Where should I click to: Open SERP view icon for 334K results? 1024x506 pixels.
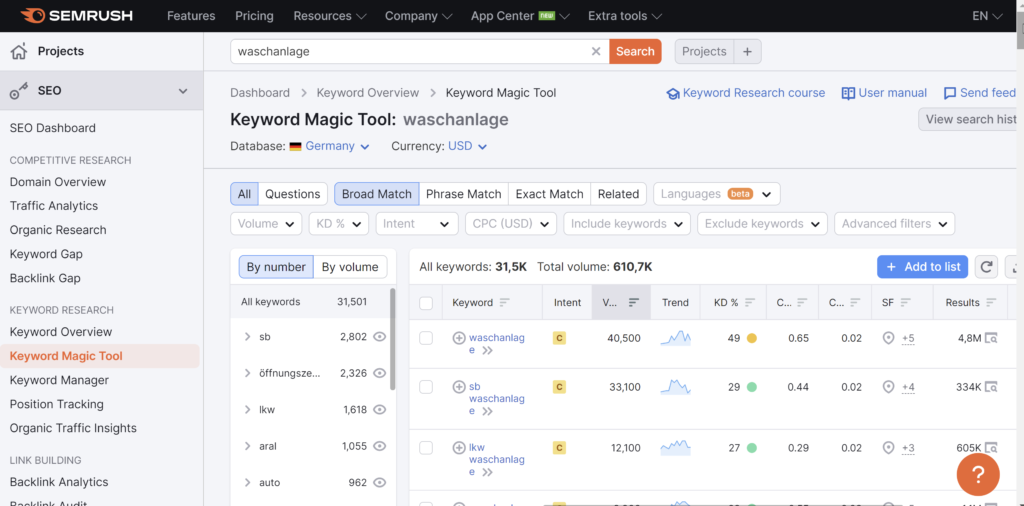coord(991,387)
